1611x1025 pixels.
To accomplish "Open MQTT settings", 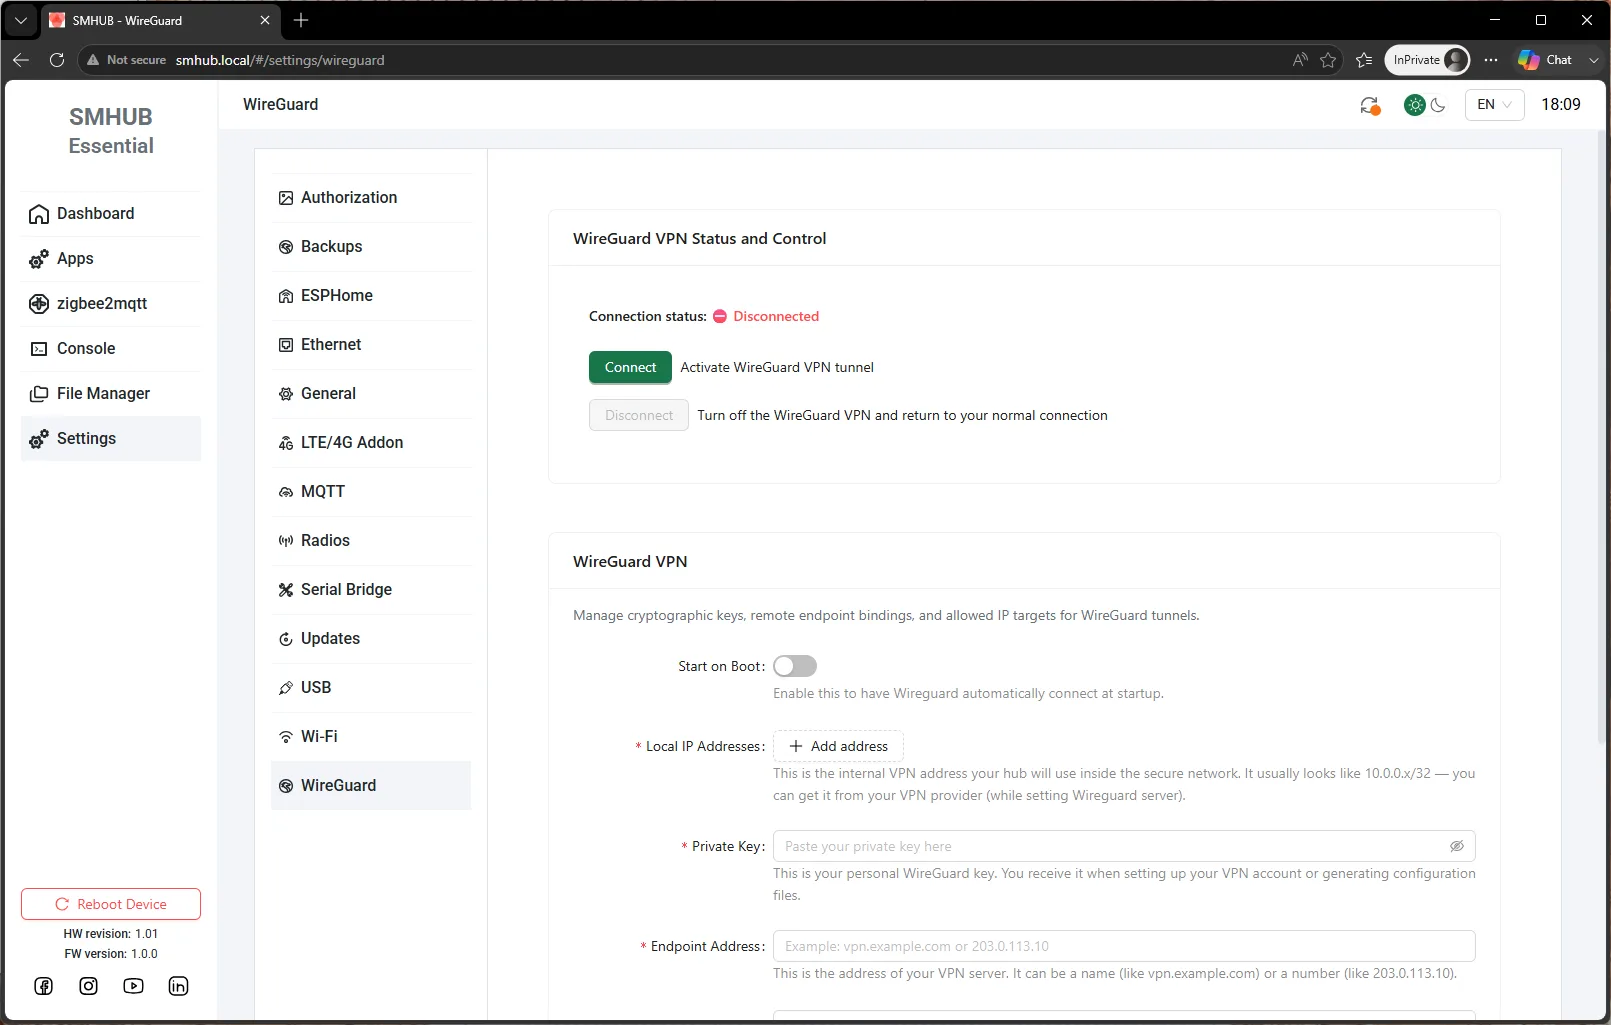I will (x=371, y=492).
